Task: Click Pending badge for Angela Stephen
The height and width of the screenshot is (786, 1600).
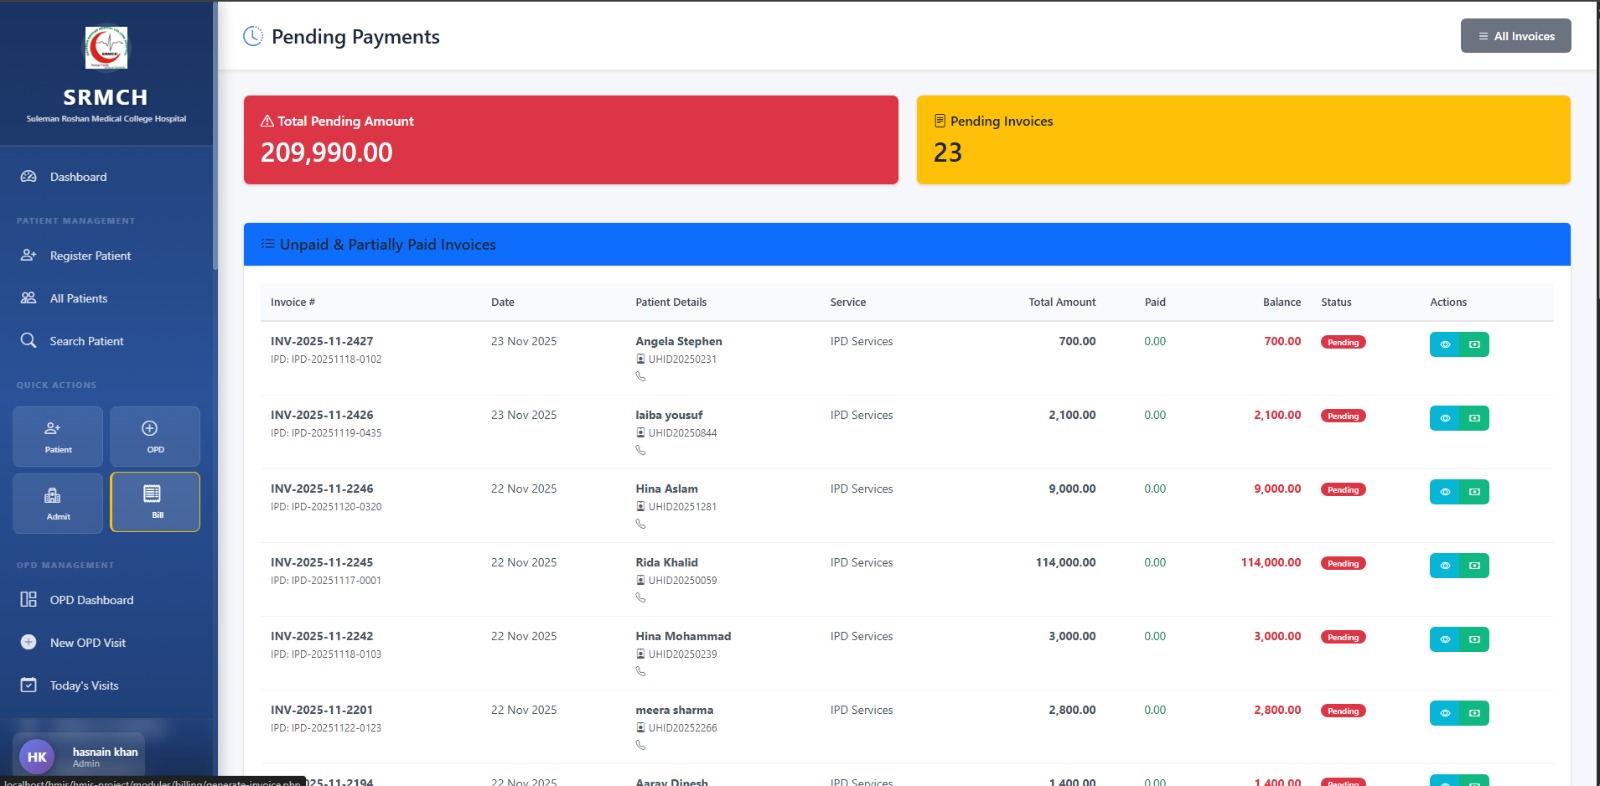Action: [1343, 342]
